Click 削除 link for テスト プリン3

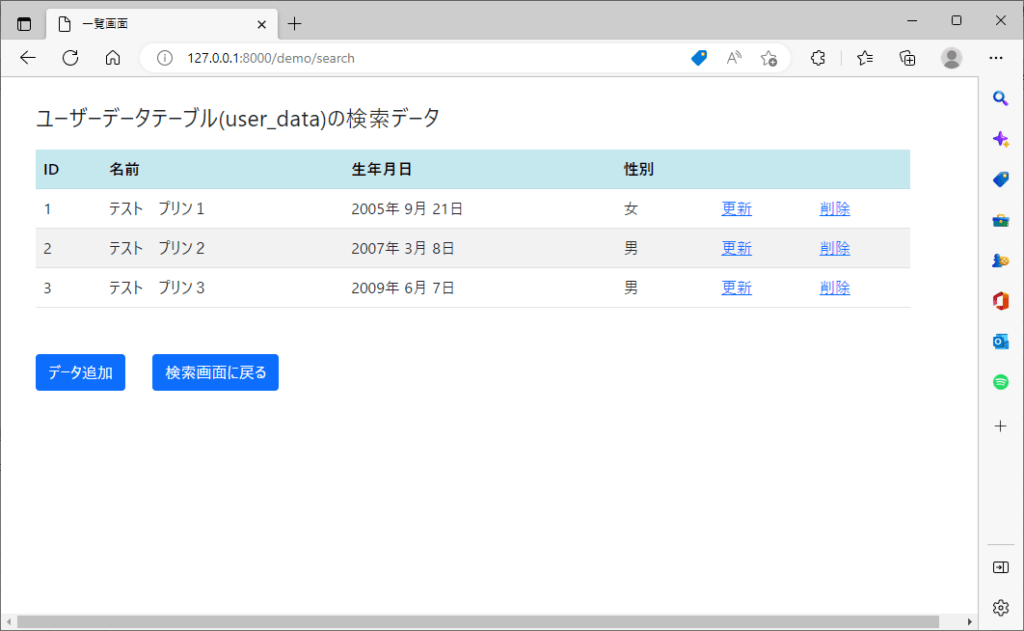[834, 288]
